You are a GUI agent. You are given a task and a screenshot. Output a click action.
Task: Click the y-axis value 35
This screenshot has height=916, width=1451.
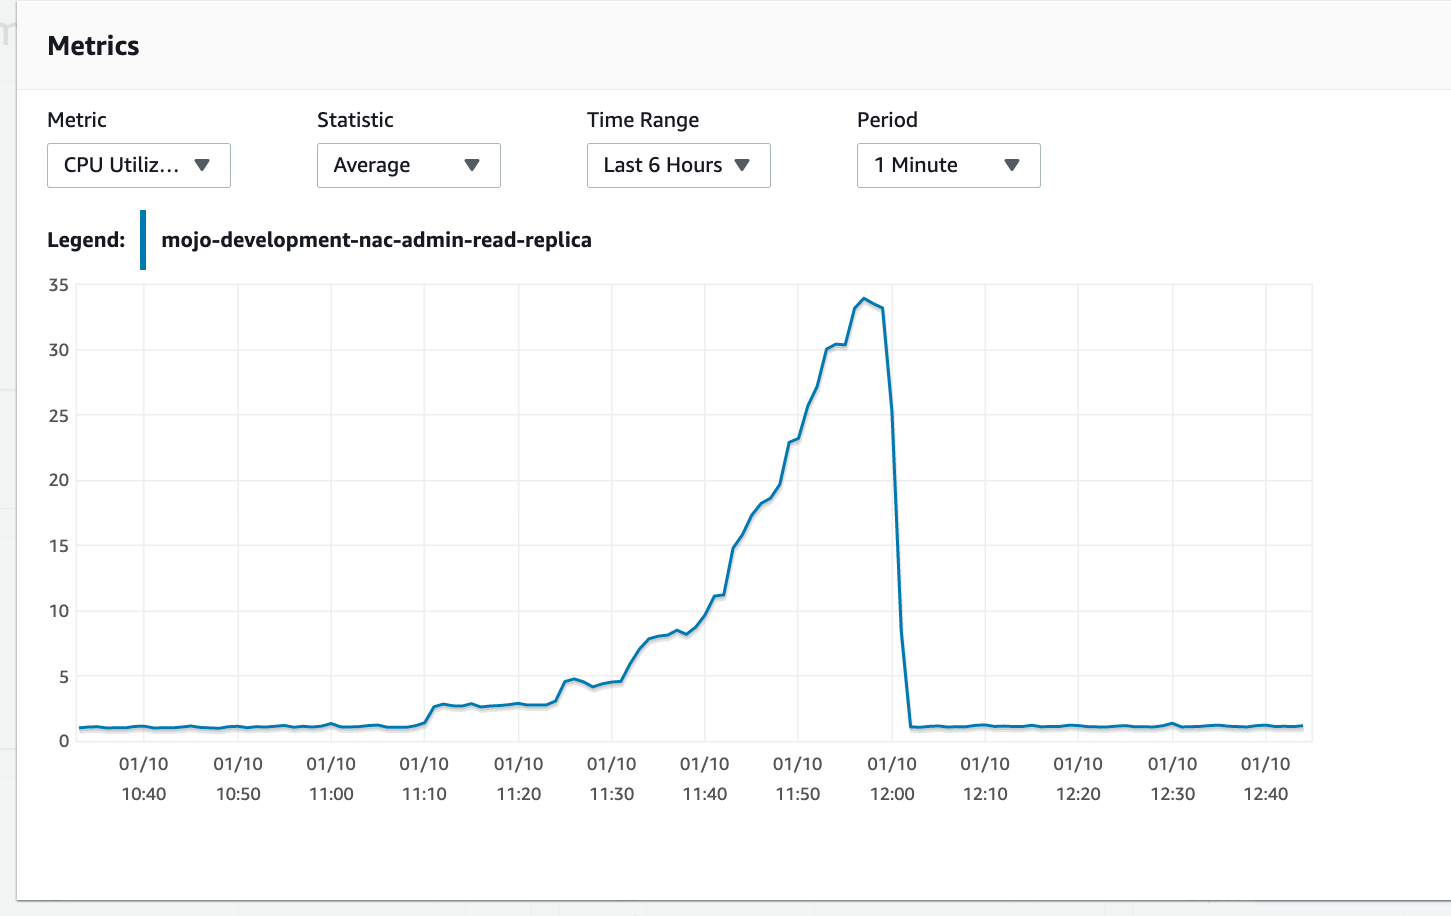[x=59, y=285]
